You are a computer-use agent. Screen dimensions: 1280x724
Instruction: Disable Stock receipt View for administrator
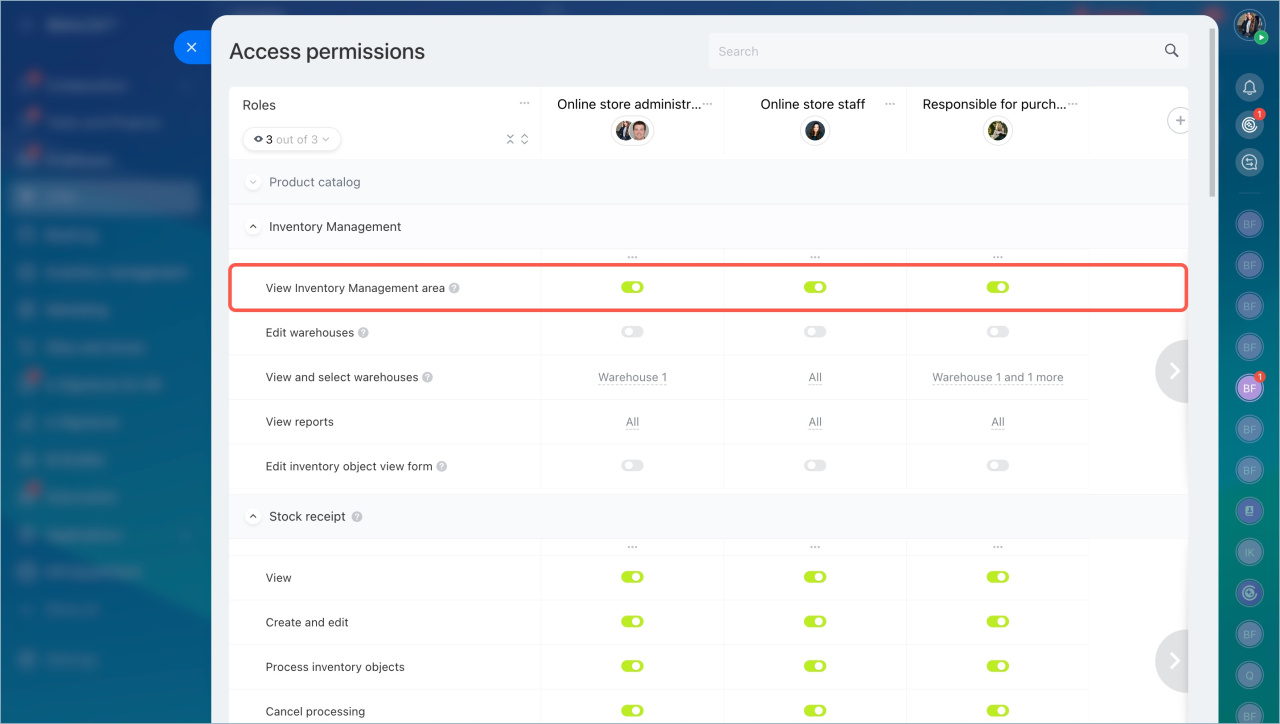point(632,577)
